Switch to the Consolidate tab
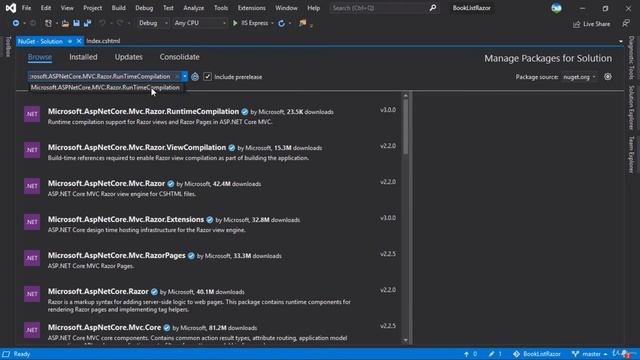This screenshot has height=360, width=640. [180, 57]
